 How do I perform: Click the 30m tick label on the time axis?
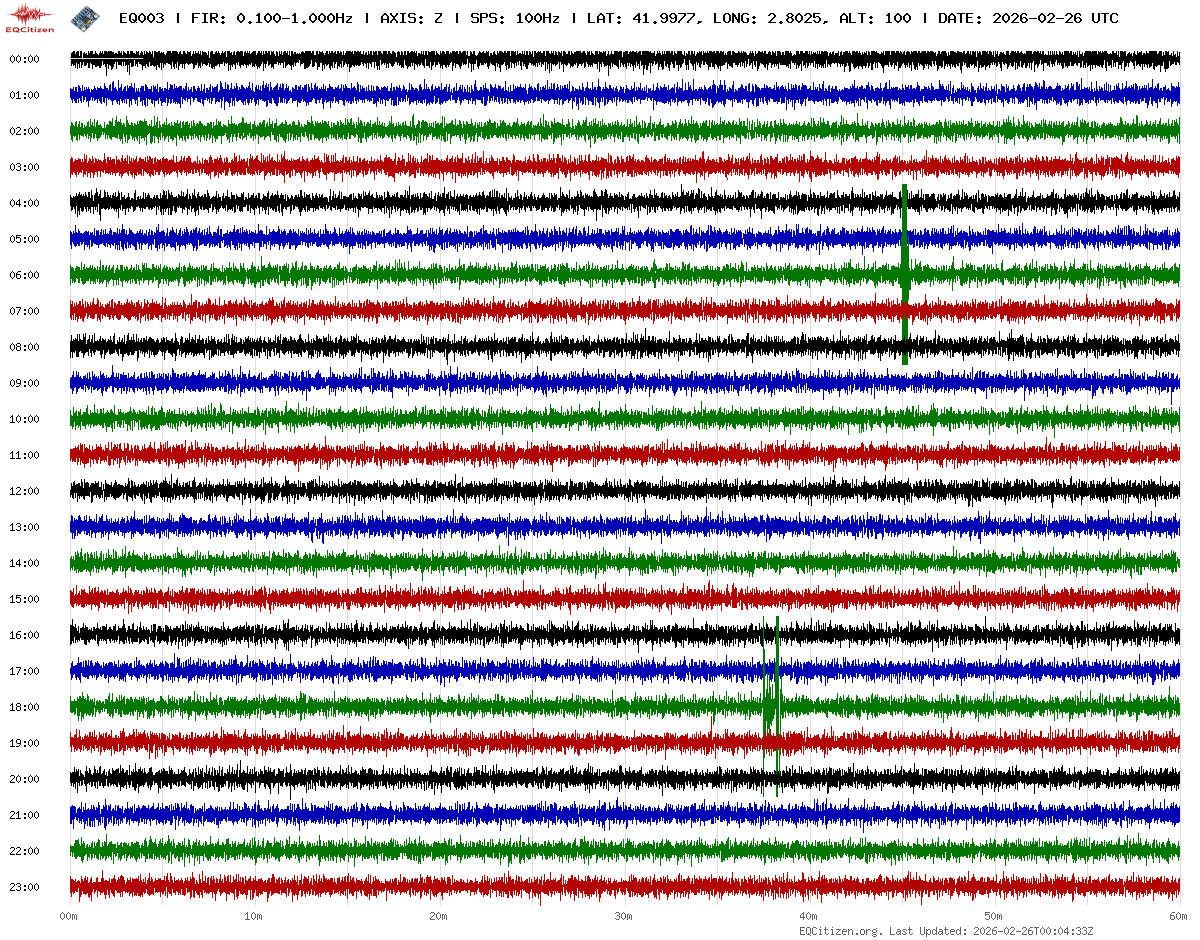click(x=624, y=916)
